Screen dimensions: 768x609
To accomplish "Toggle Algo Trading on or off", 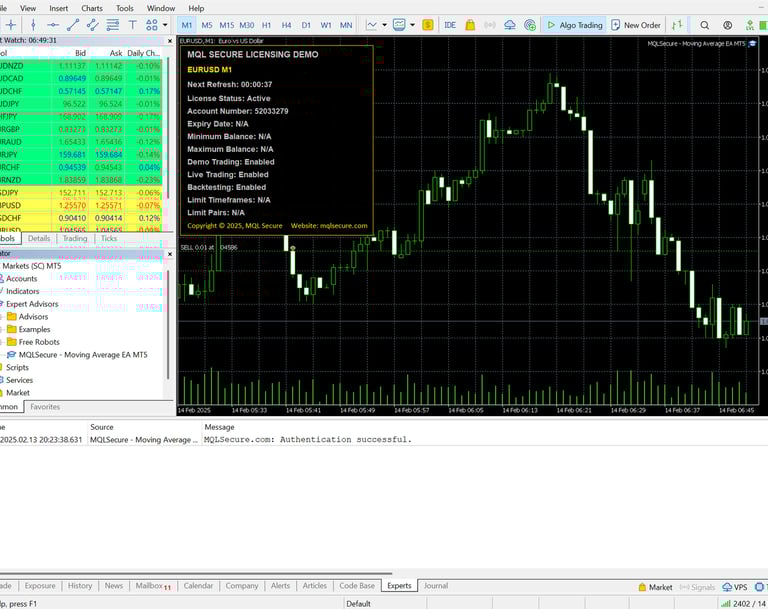I will click(575, 25).
